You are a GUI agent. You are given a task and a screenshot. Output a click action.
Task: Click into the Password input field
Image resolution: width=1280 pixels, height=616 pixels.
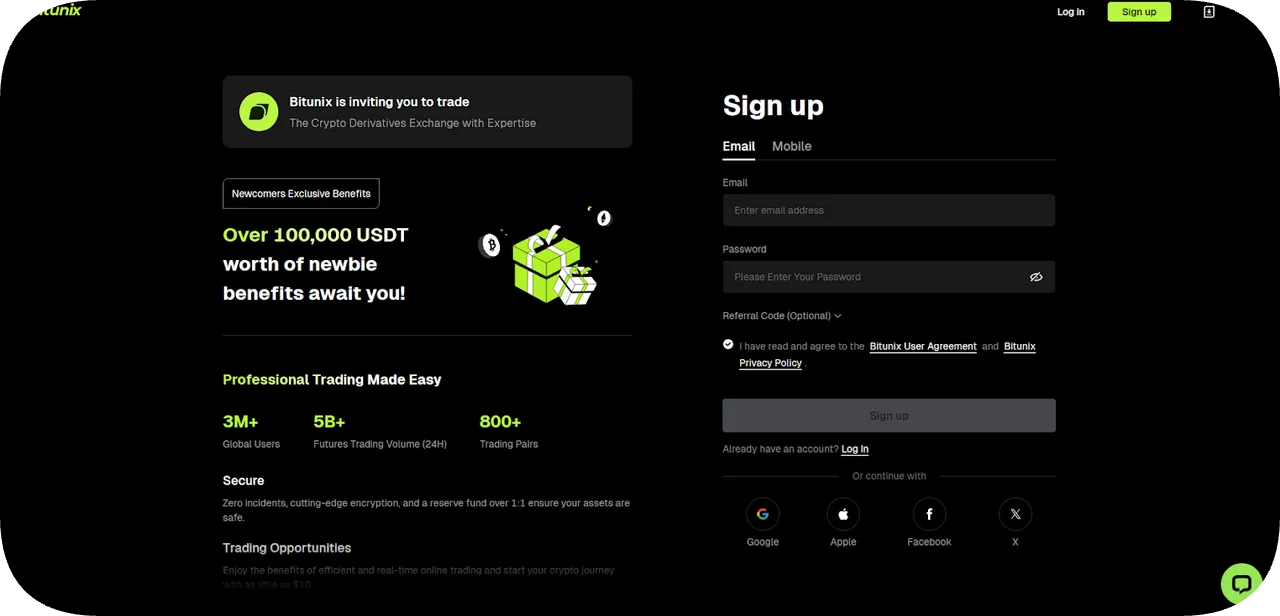[x=870, y=277]
